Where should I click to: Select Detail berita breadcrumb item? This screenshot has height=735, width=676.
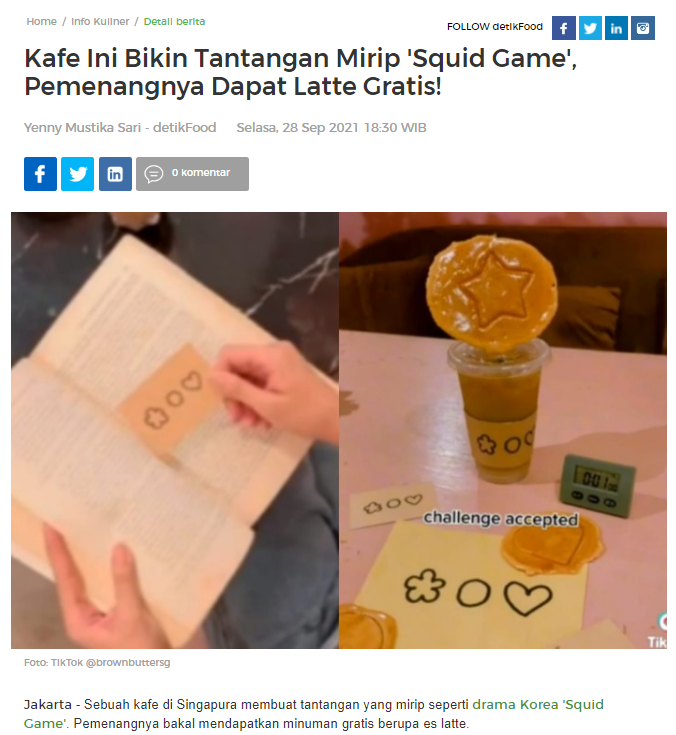point(174,22)
